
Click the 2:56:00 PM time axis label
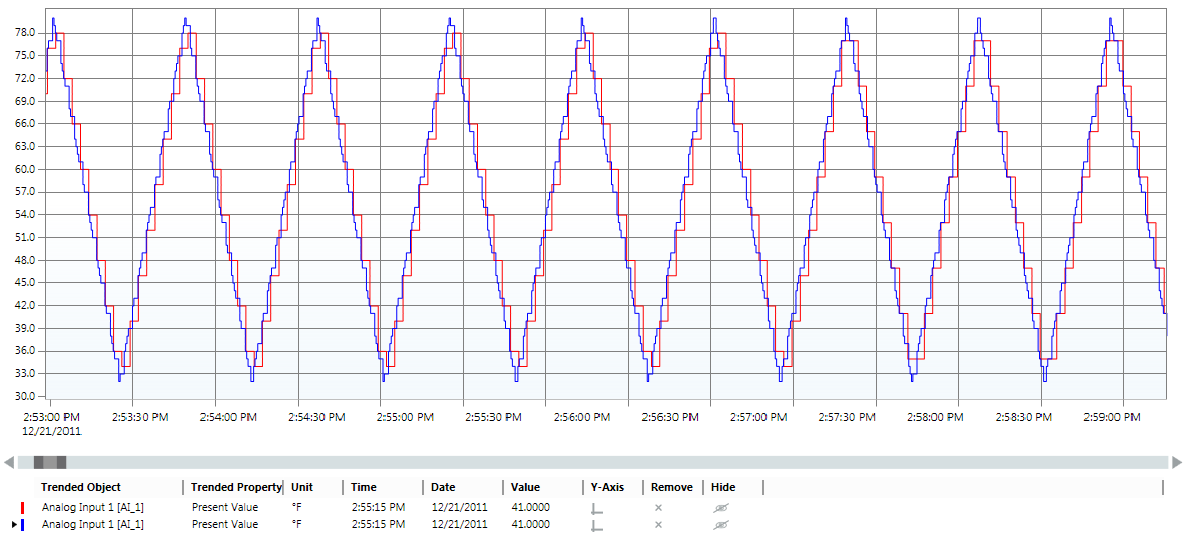(580, 417)
